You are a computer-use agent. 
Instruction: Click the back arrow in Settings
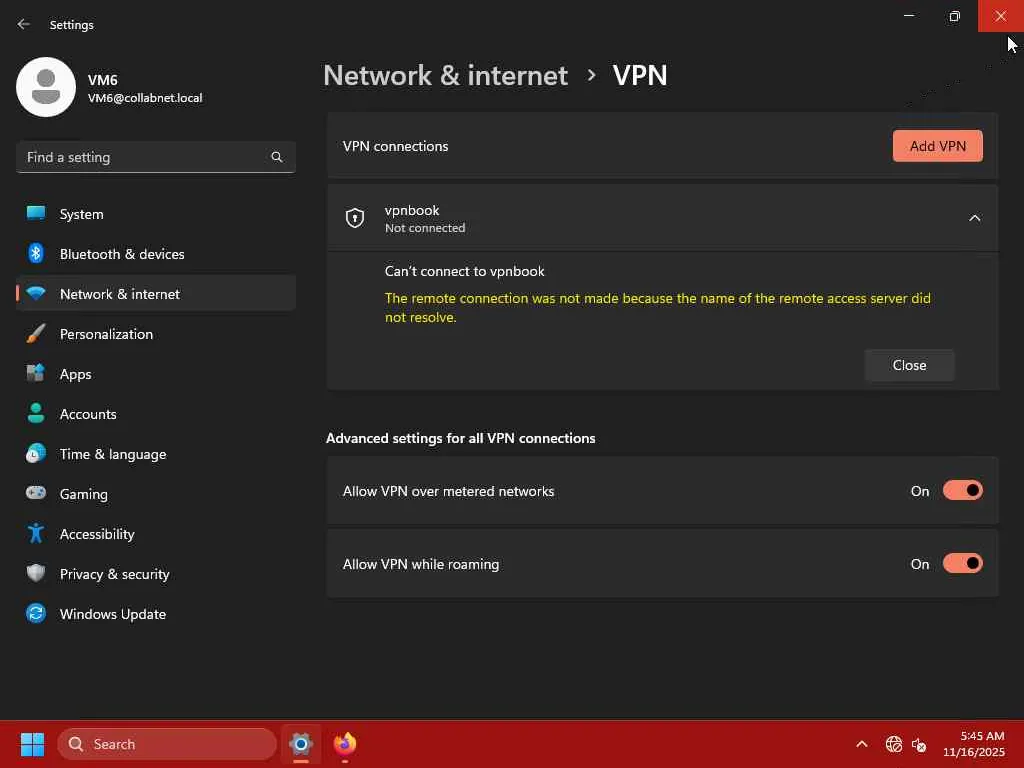pyautogui.click(x=24, y=24)
